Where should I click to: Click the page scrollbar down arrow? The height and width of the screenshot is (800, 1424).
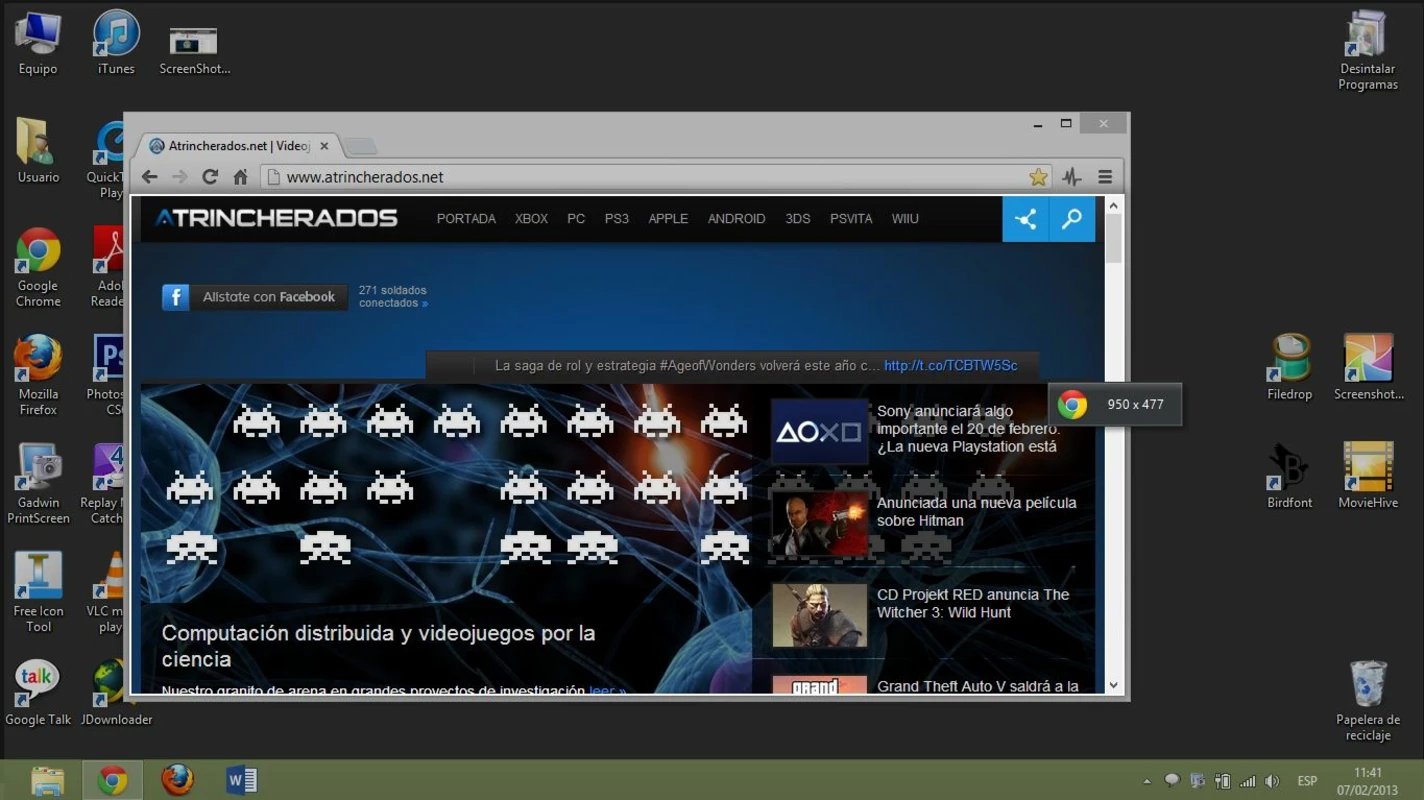(1114, 686)
